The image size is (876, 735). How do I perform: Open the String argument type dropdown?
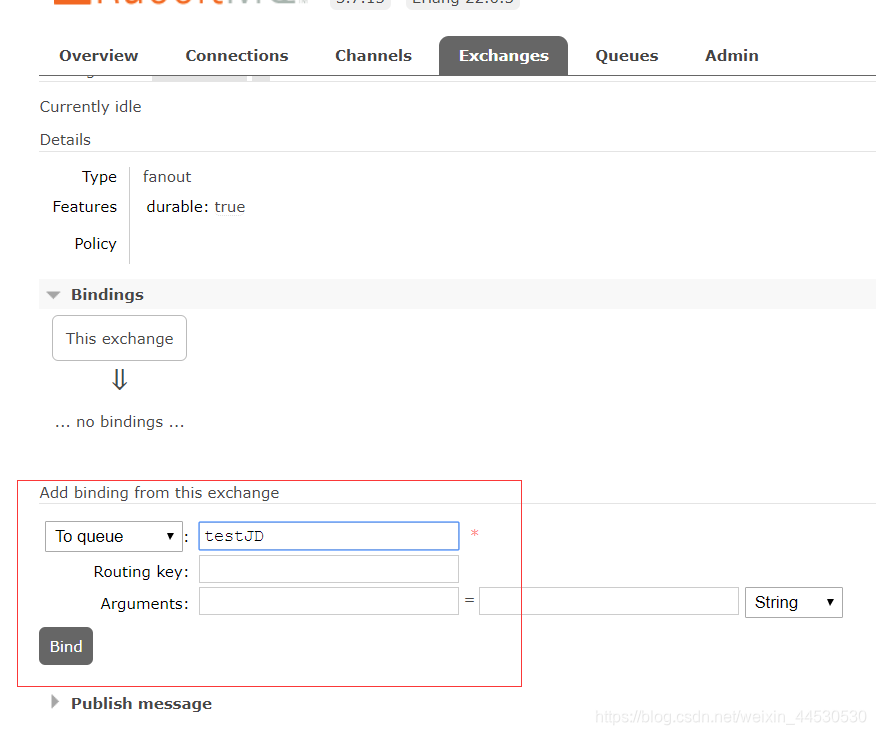(x=793, y=602)
